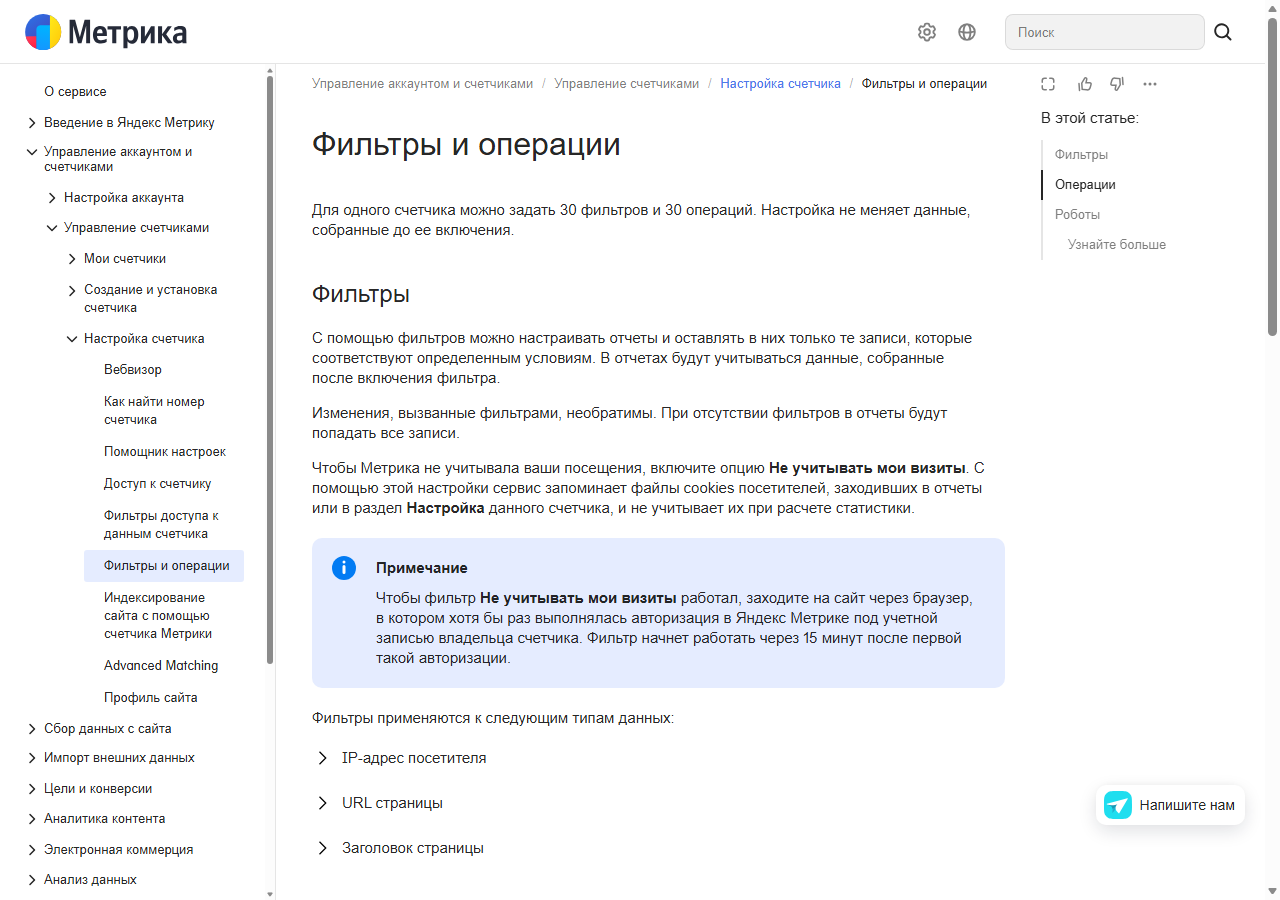Expand Мои счетчики tree node

[72, 259]
